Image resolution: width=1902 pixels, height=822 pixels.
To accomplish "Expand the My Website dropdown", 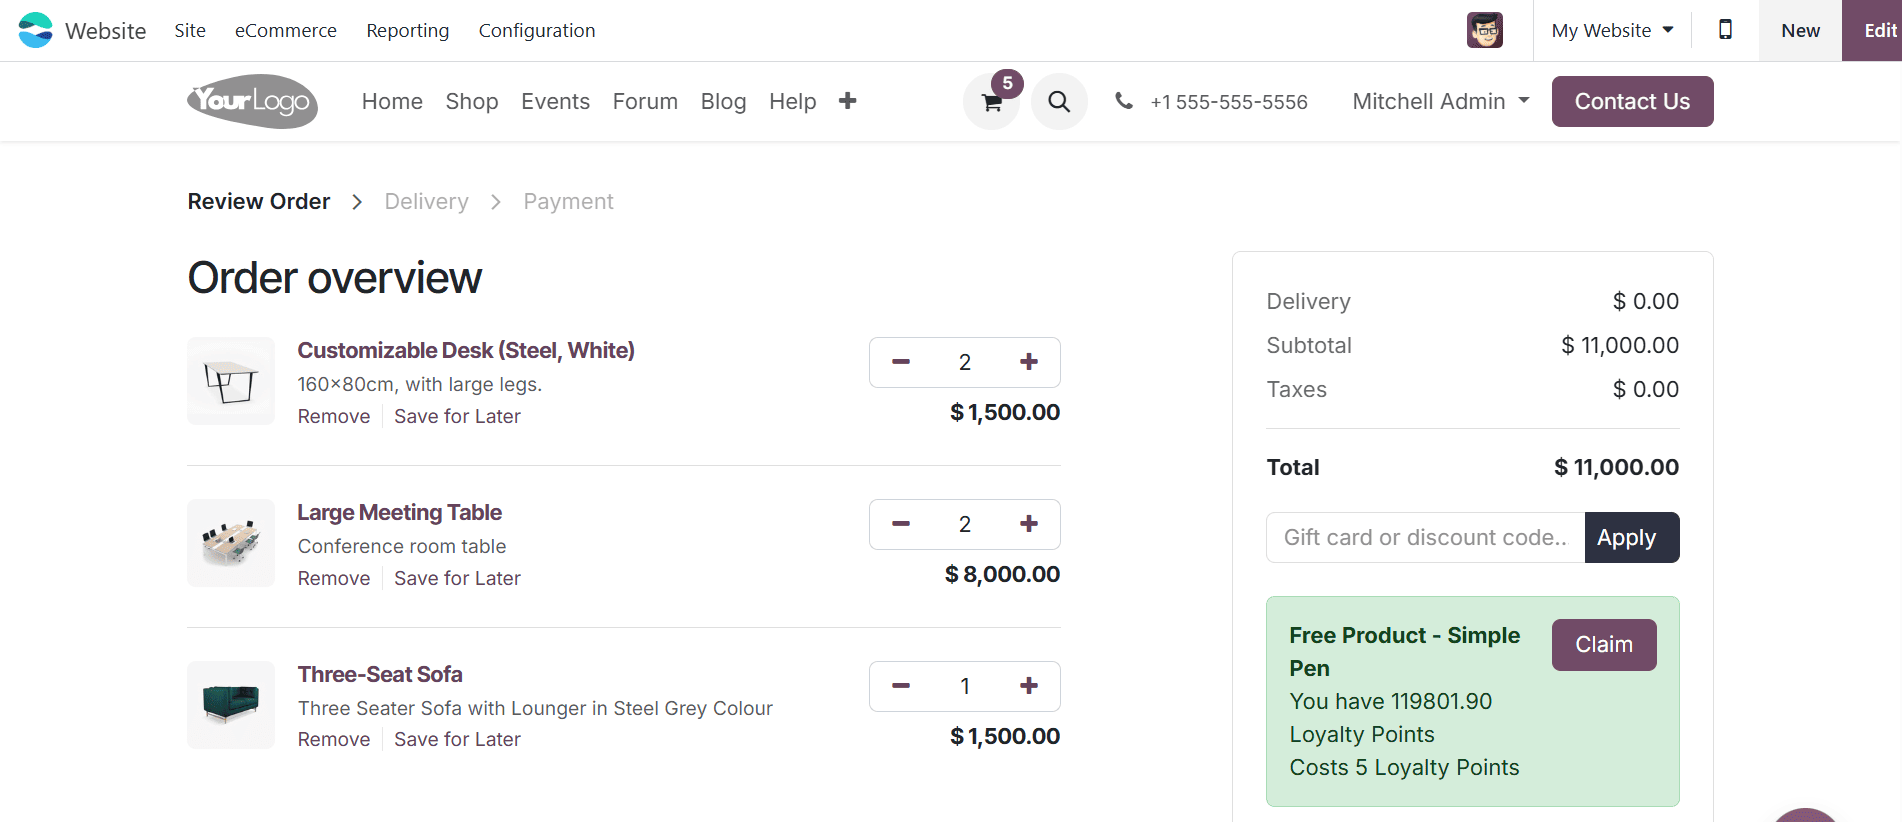I will pos(1610,30).
